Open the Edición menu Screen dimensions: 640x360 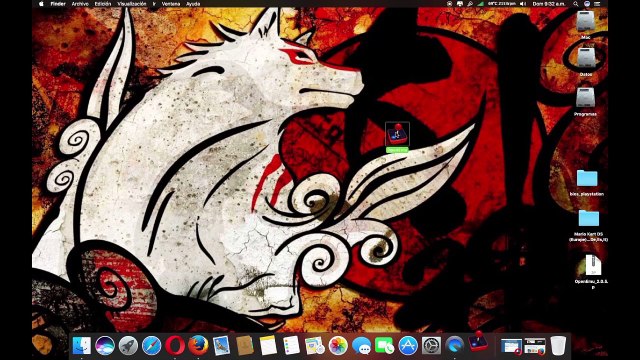pos(103,4)
